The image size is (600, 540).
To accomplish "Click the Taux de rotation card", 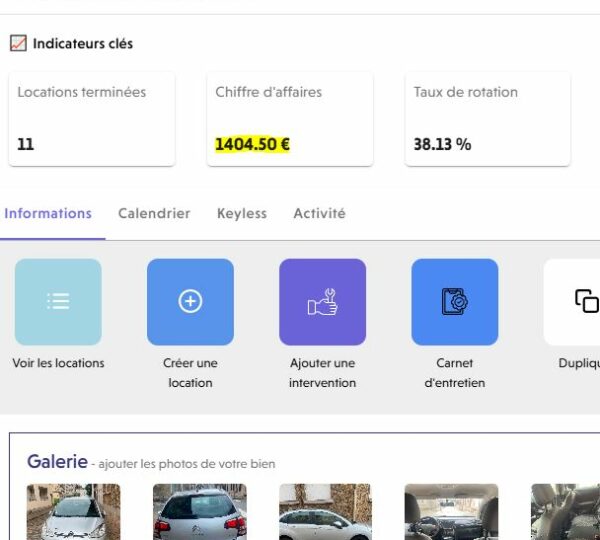I will coord(488,118).
